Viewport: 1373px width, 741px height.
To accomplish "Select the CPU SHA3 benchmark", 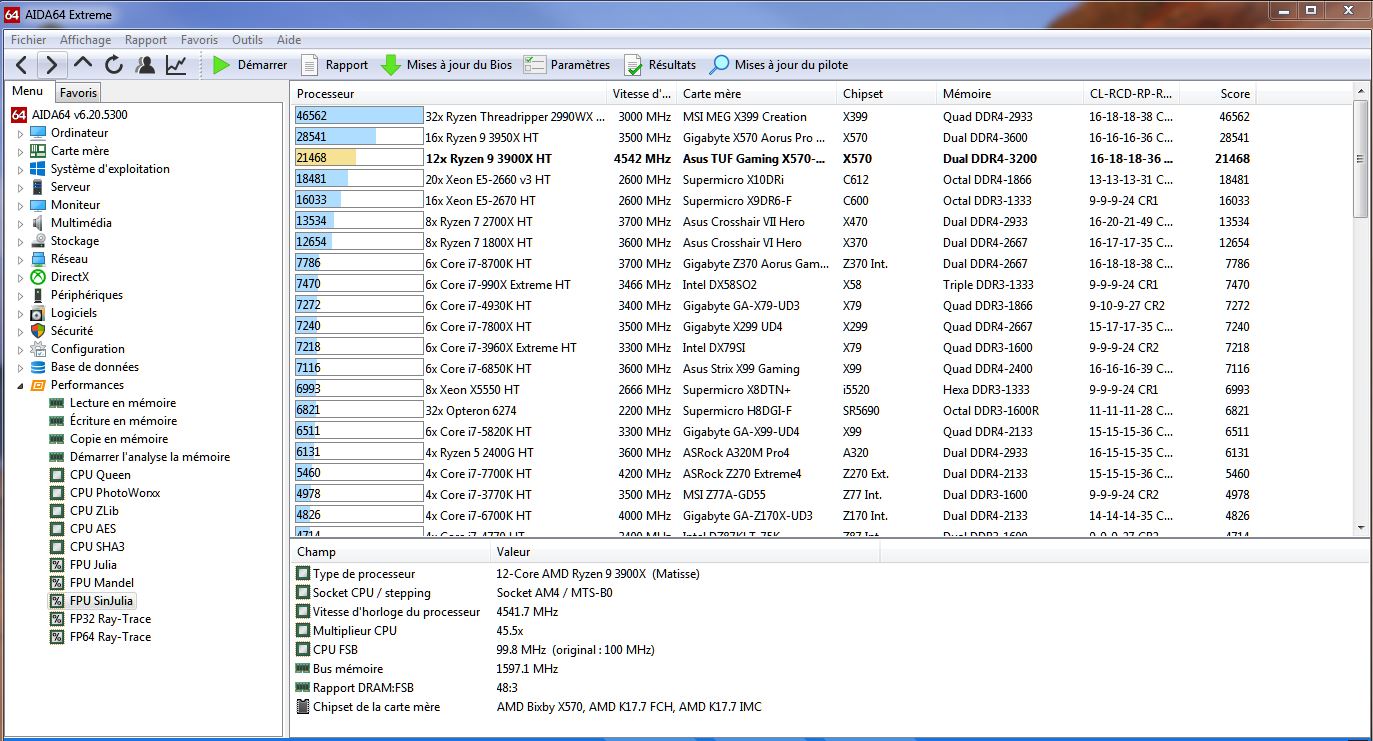I will click(97, 547).
